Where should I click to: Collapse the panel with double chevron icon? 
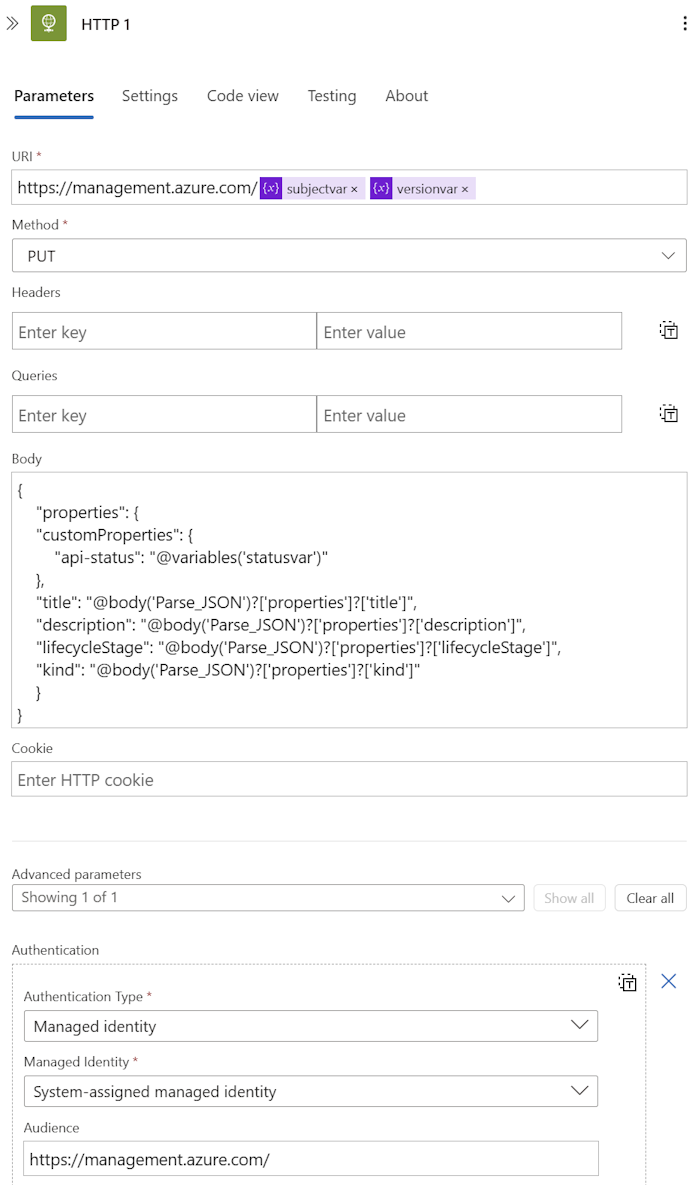coord(12,23)
